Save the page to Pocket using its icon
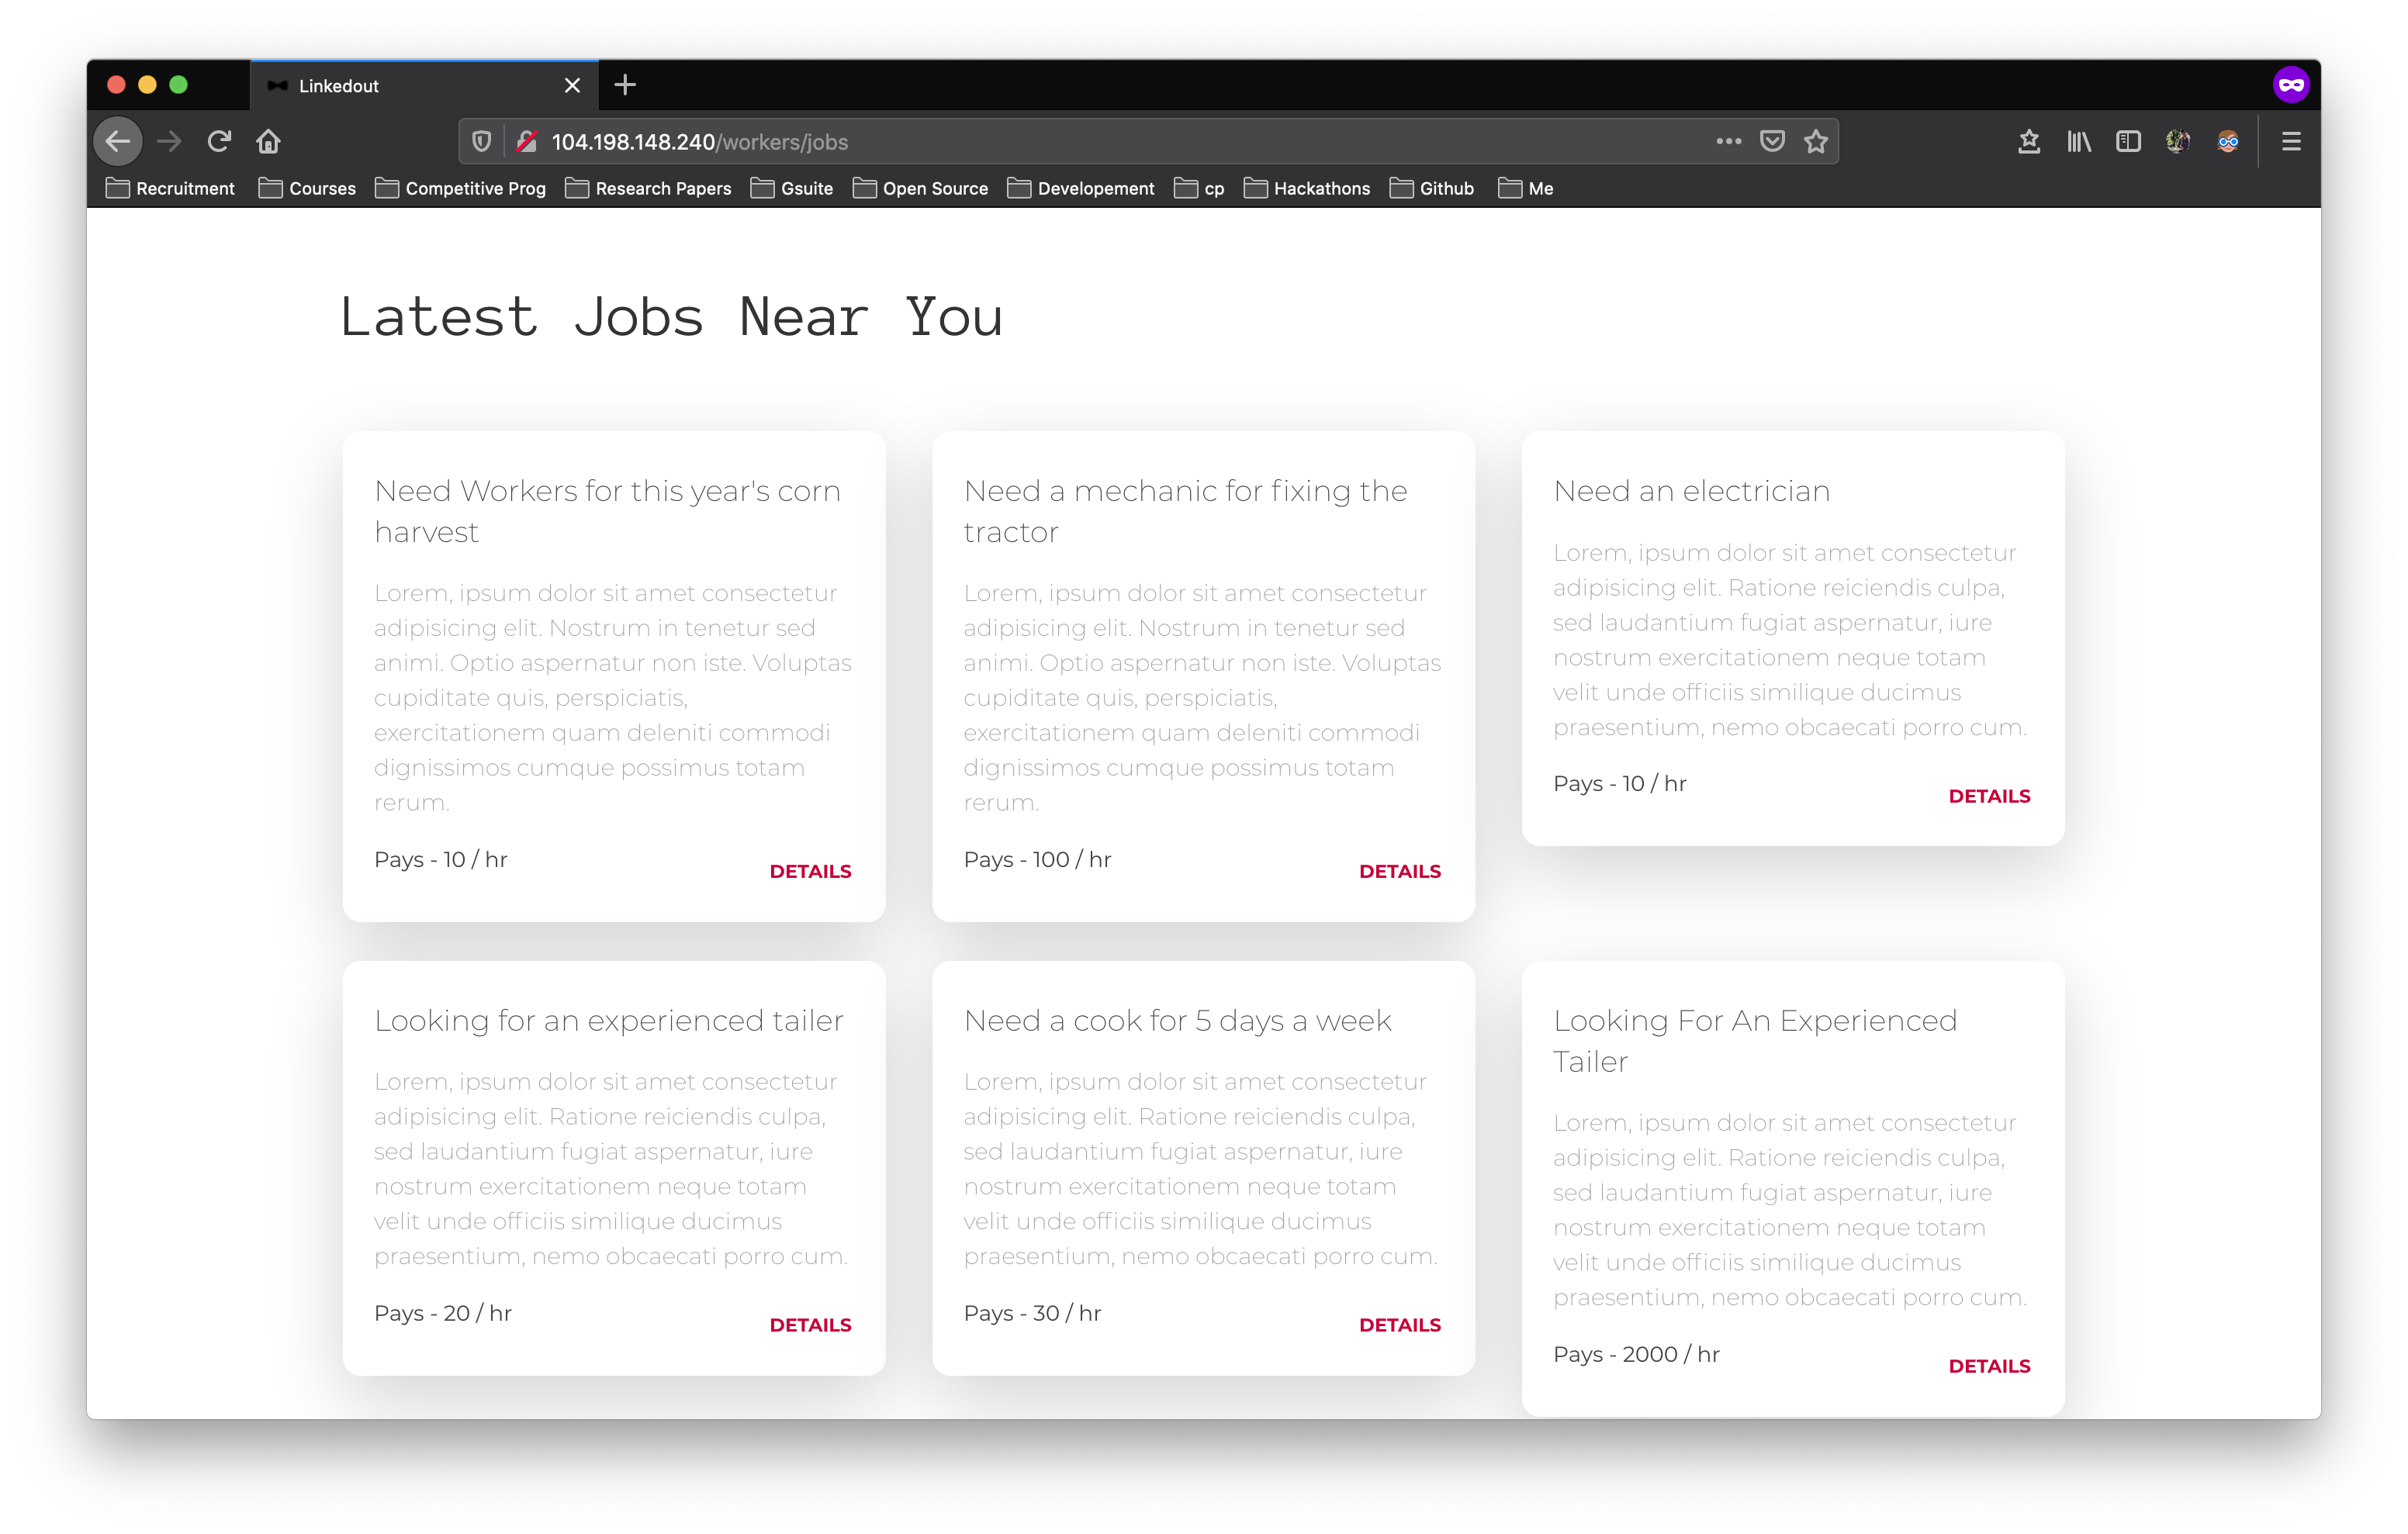This screenshot has height=1534, width=2408. (x=1772, y=141)
